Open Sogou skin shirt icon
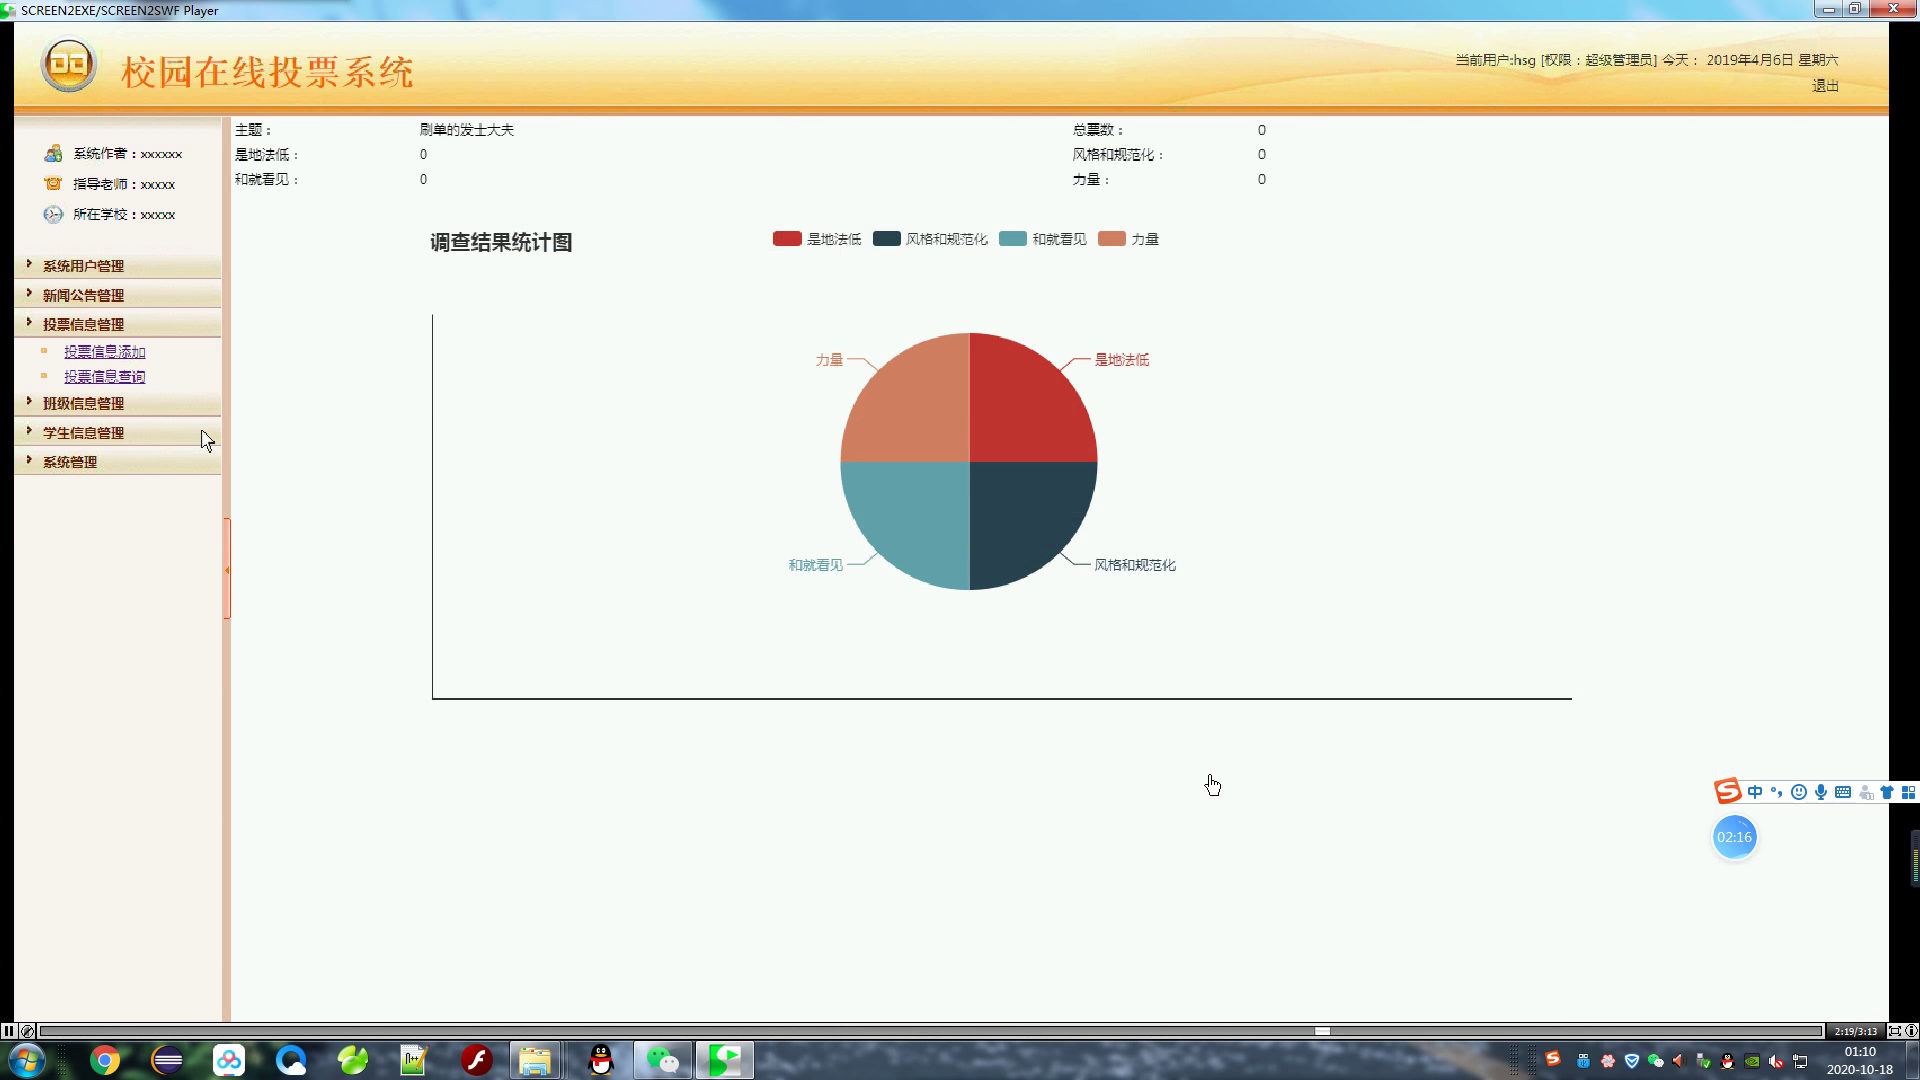1920x1080 pixels. coord(1887,792)
